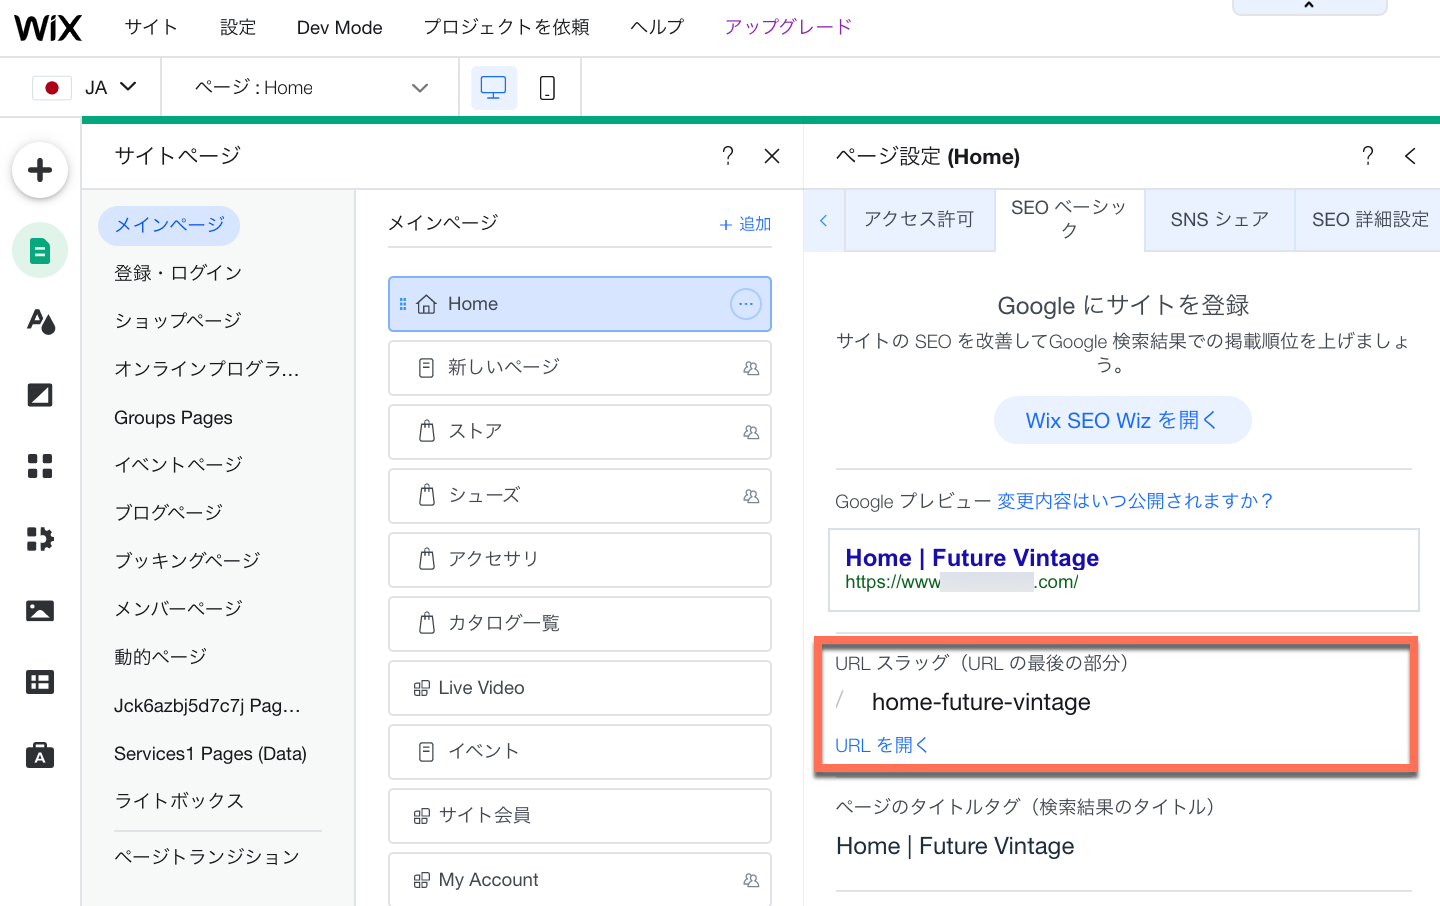The height and width of the screenshot is (906, 1440).
Task: Switch to the SNS シェア tab
Action: (x=1219, y=219)
